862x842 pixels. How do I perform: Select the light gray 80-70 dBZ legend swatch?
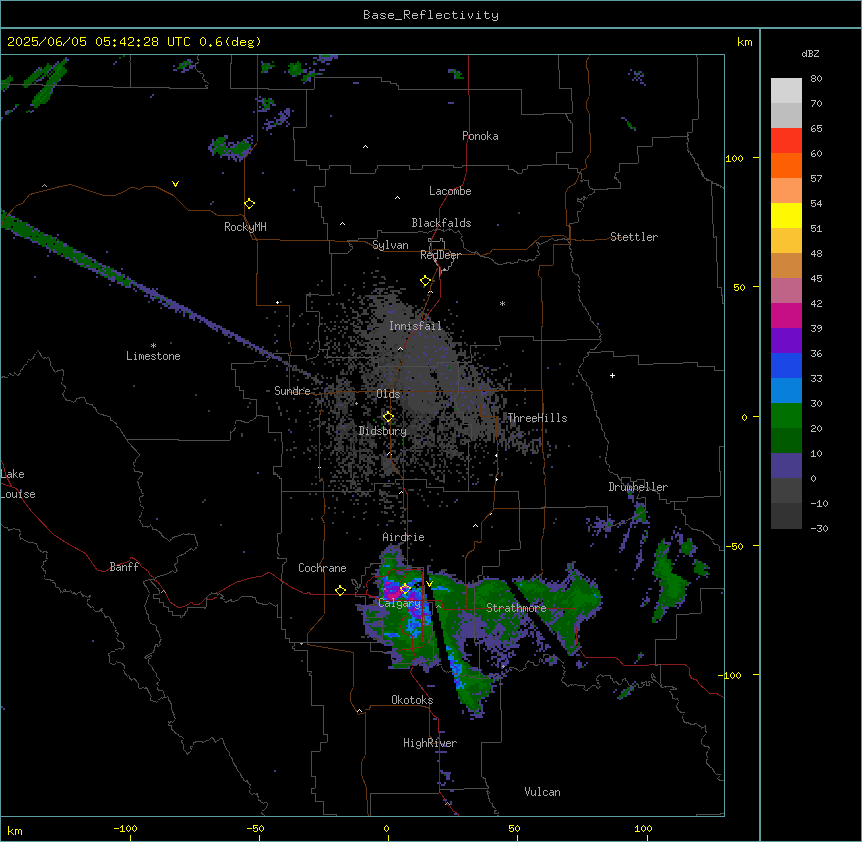pos(786,91)
